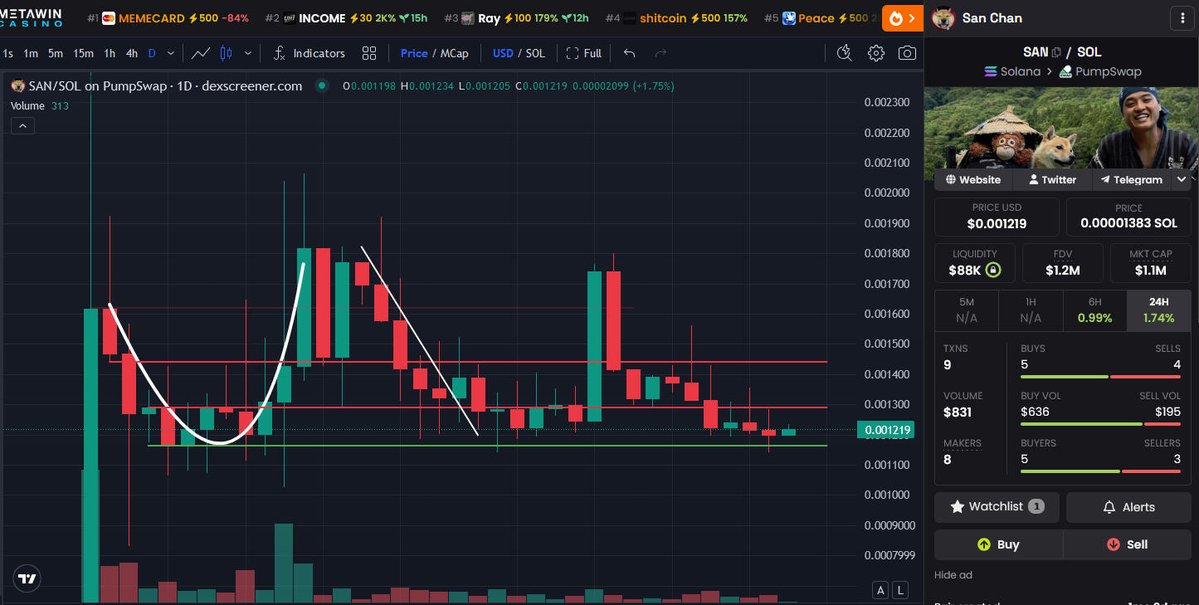Switch stats to 1H period
The width and height of the screenshot is (1199, 605).
point(1031,311)
